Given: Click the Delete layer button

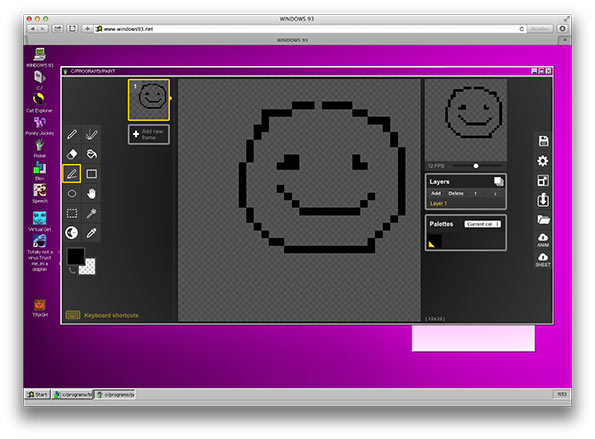Looking at the screenshot, I should tap(456, 194).
